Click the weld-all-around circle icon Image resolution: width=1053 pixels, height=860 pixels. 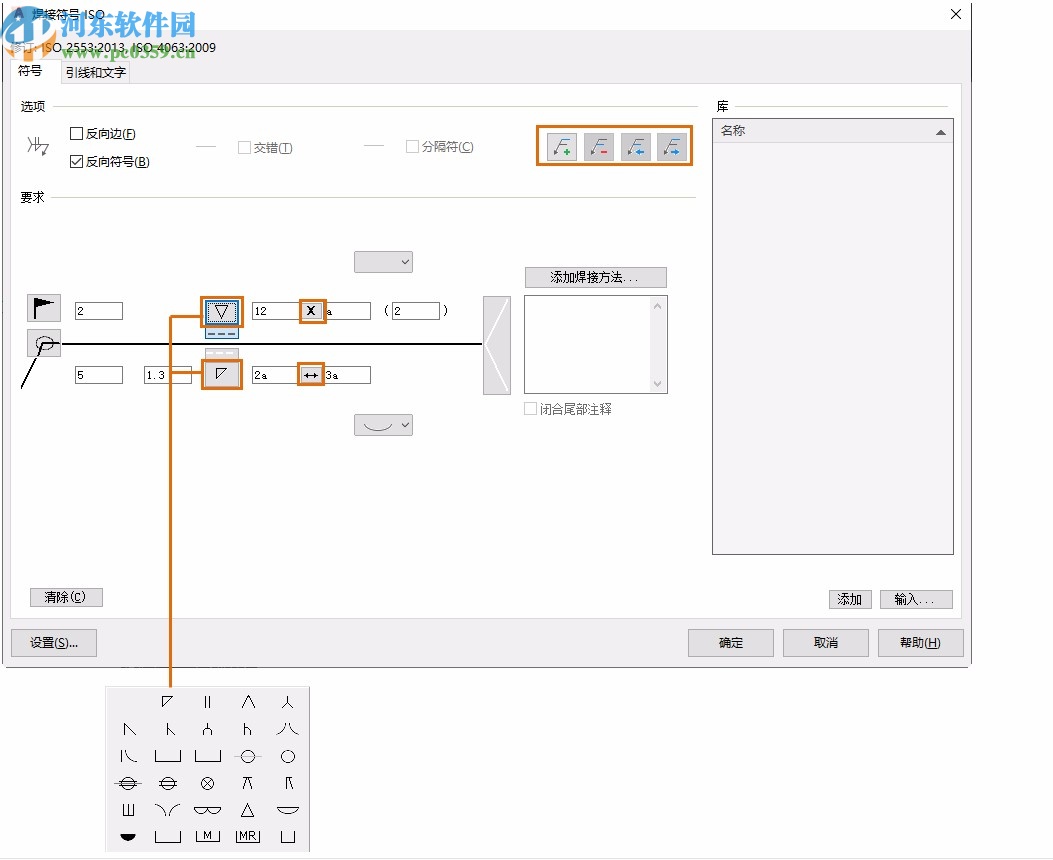click(x=43, y=343)
